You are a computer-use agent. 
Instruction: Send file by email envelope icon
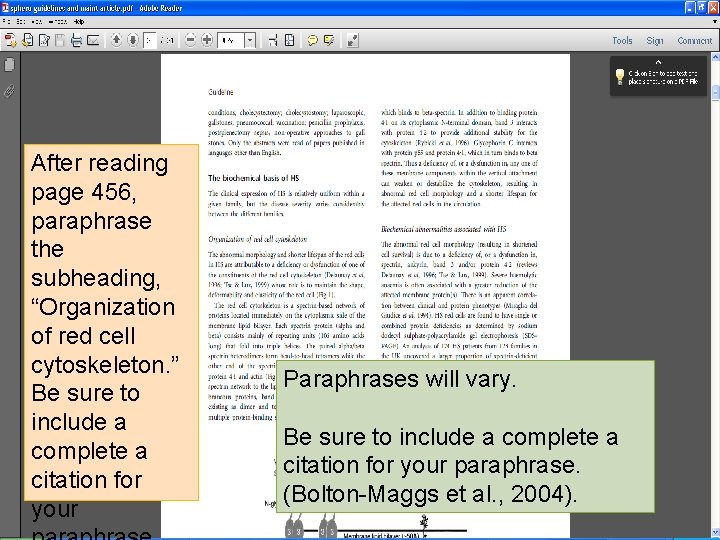pyautogui.click(x=93, y=40)
